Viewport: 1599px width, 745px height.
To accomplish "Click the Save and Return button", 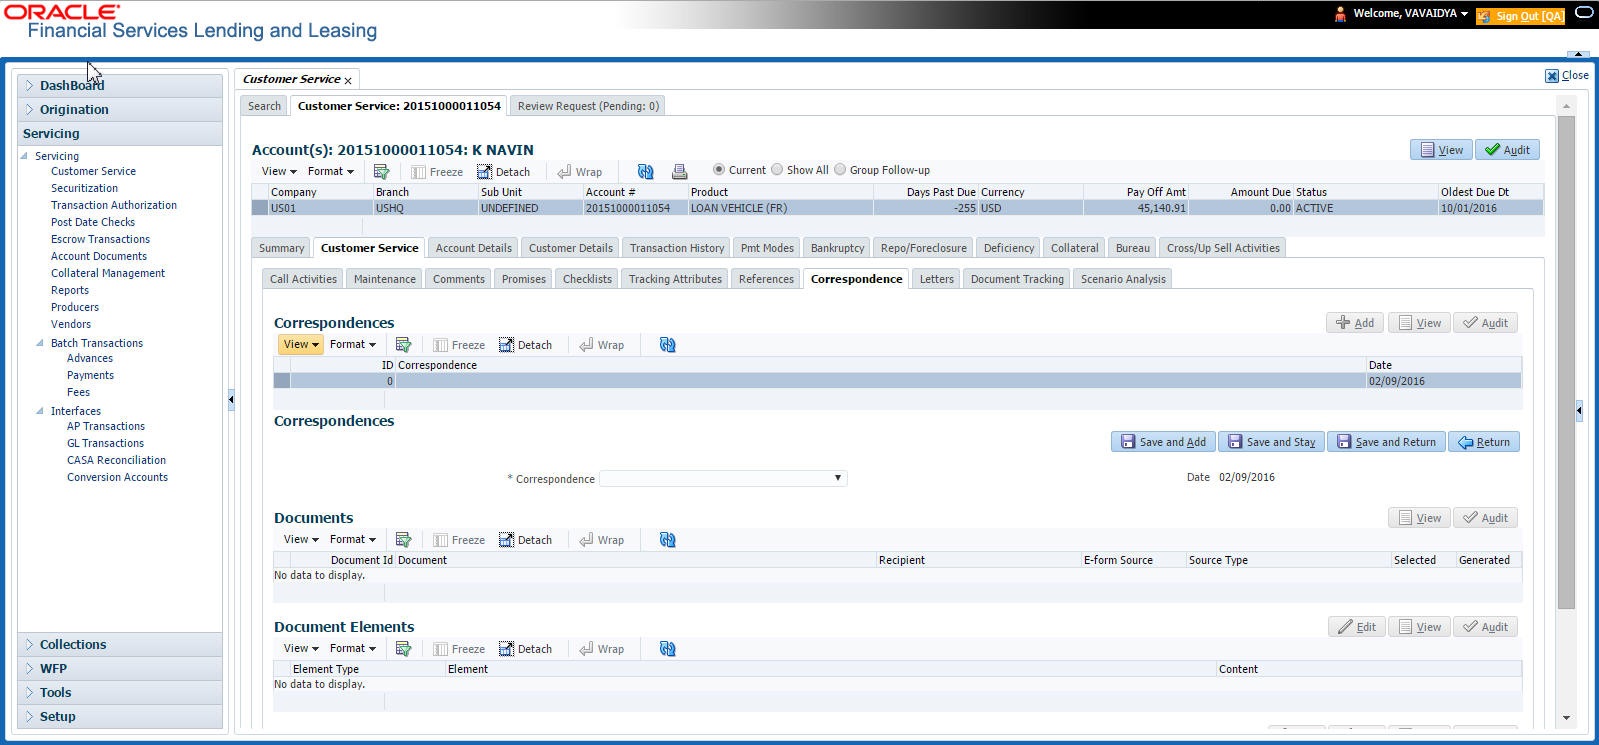I will click(x=1386, y=442).
